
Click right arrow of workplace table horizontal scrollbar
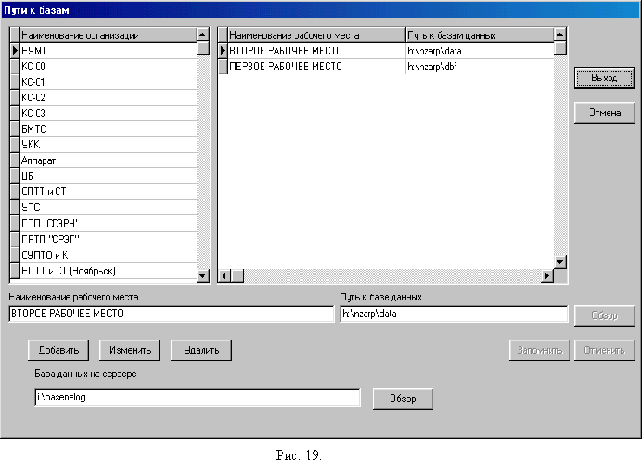point(547,276)
